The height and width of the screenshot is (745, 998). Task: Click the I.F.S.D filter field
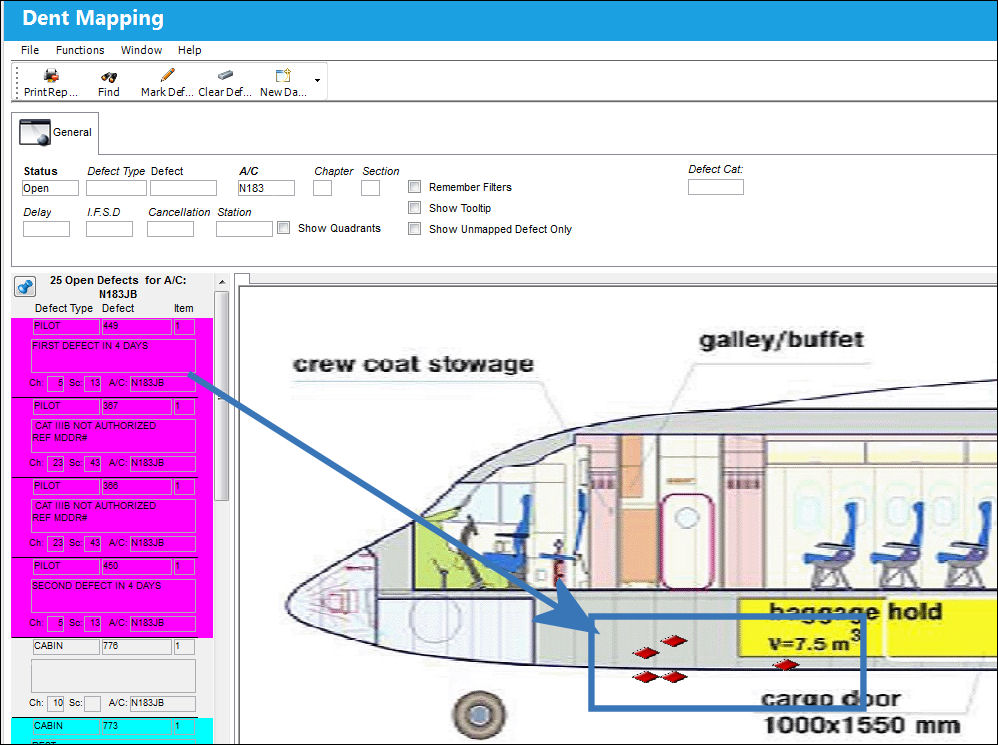click(x=109, y=229)
